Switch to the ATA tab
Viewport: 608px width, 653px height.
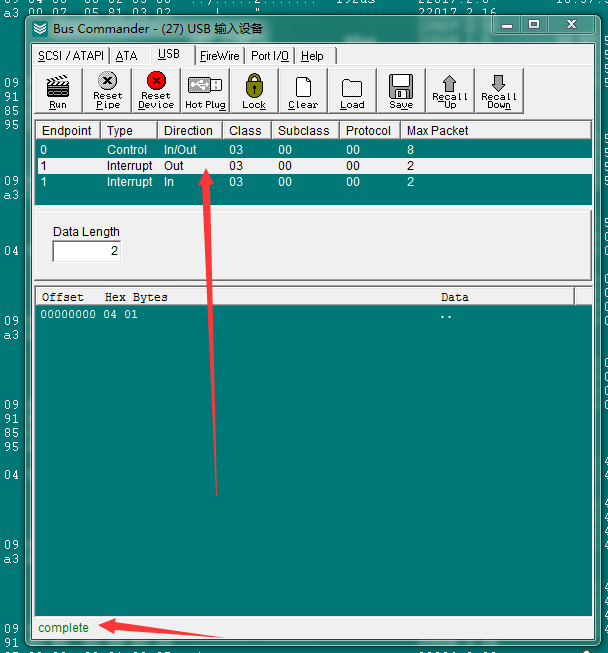tap(126, 56)
